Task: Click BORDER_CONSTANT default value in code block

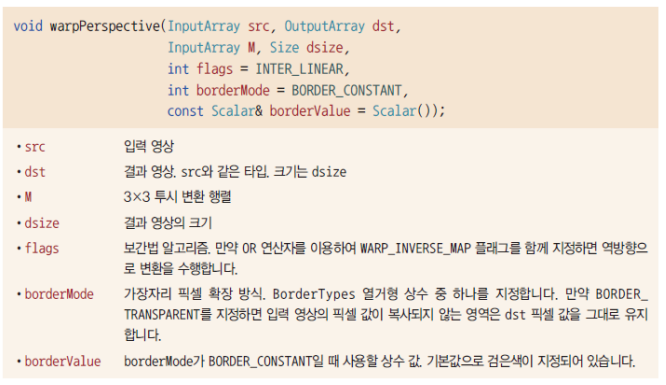Action: click(x=347, y=90)
